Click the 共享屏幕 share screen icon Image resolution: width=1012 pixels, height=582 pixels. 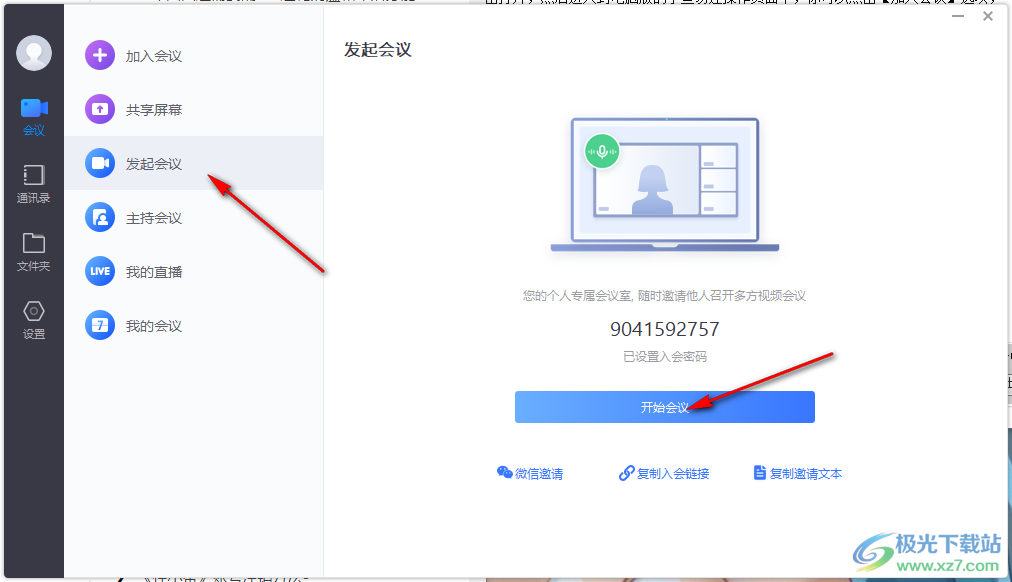tap(100, 110)
